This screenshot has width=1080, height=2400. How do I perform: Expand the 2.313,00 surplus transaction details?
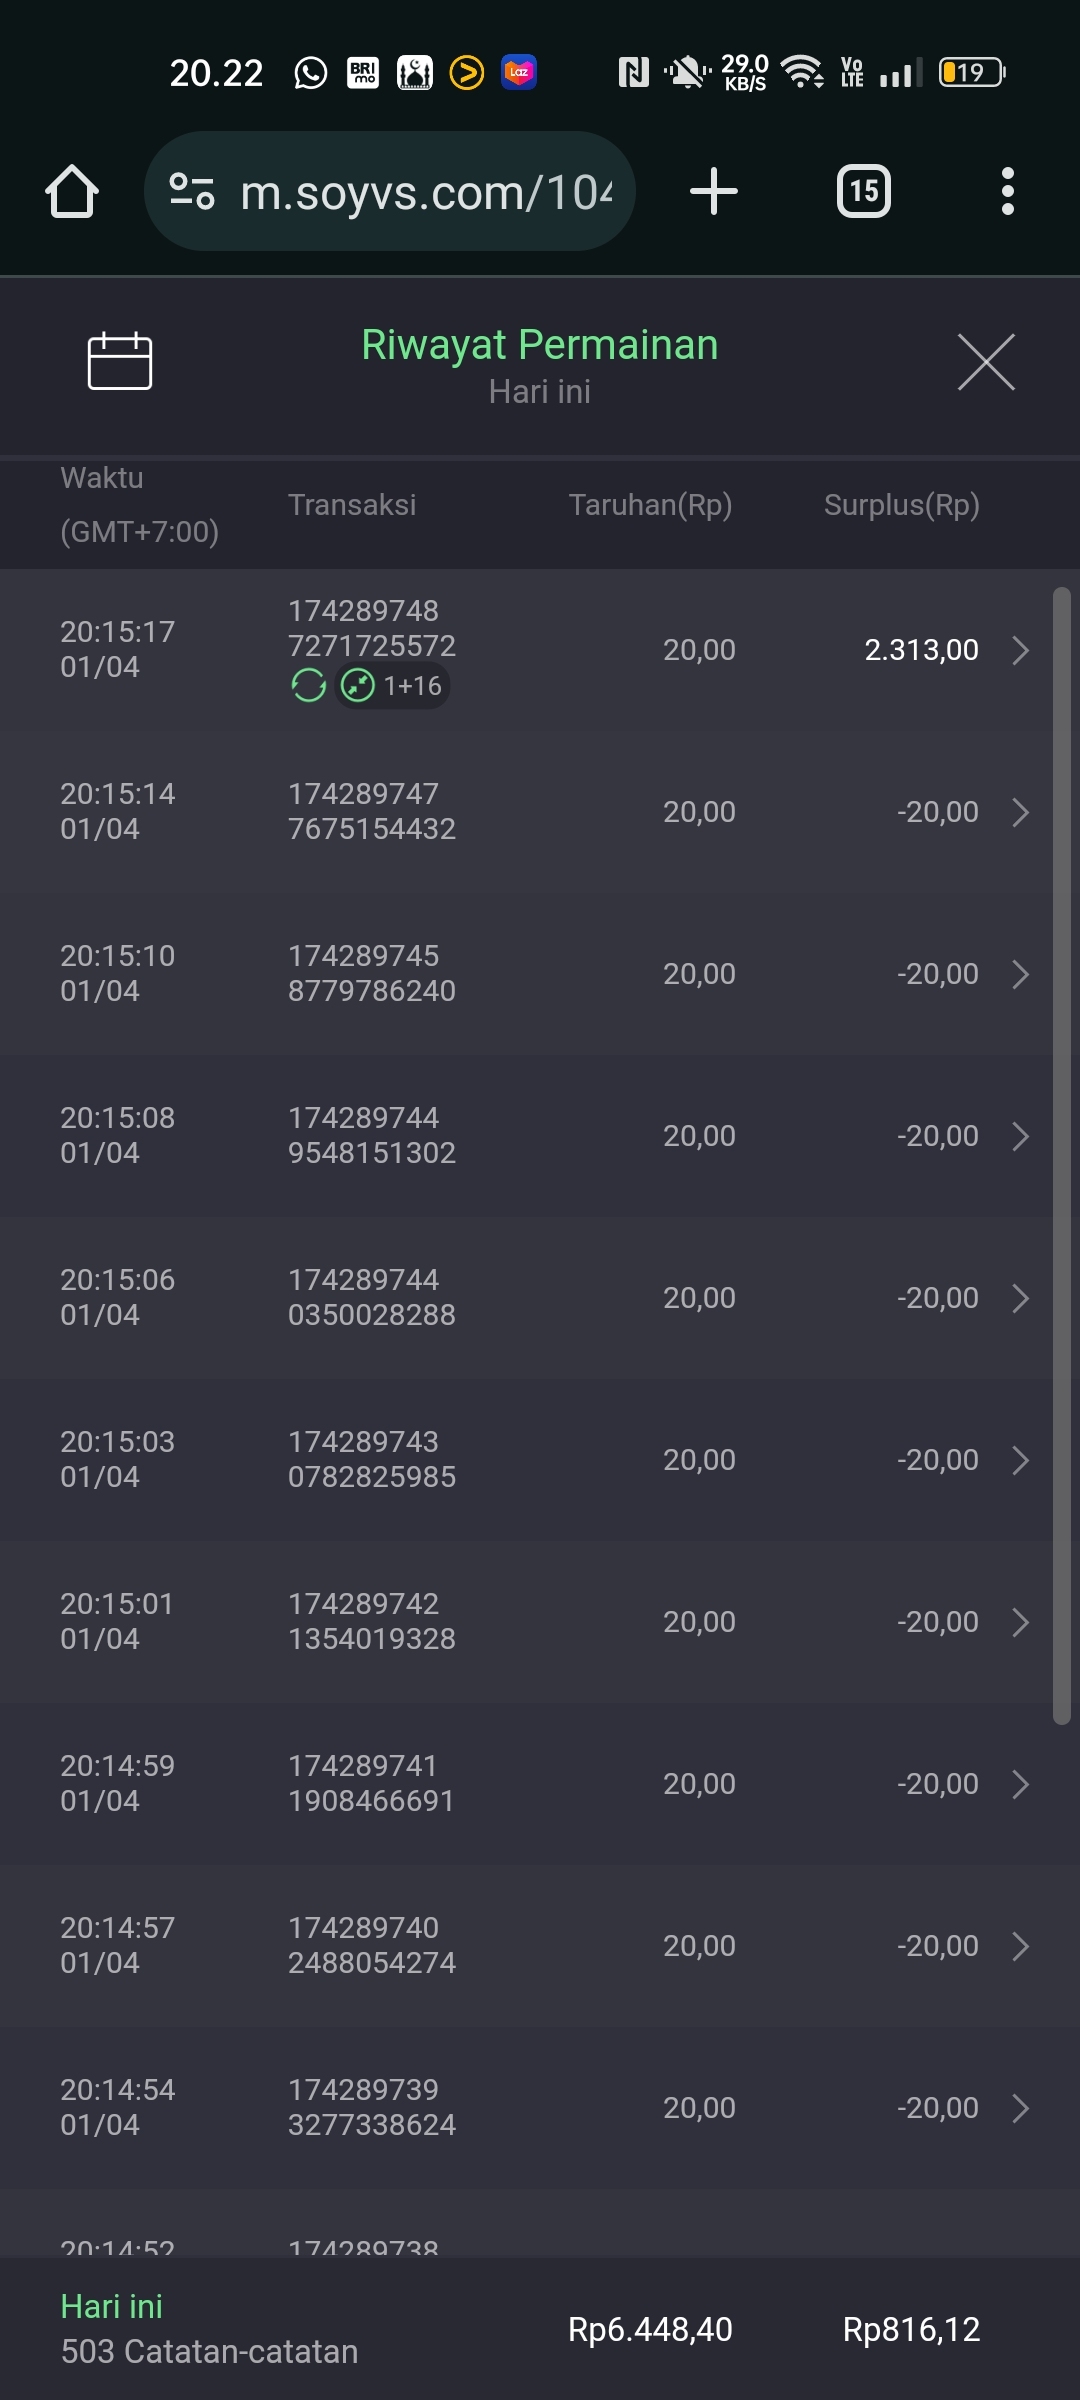click(x=1020, y=650)
